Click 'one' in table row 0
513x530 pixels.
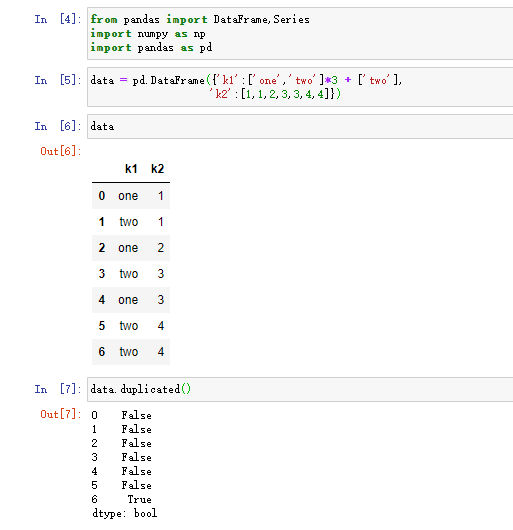(x=128, y=196)
